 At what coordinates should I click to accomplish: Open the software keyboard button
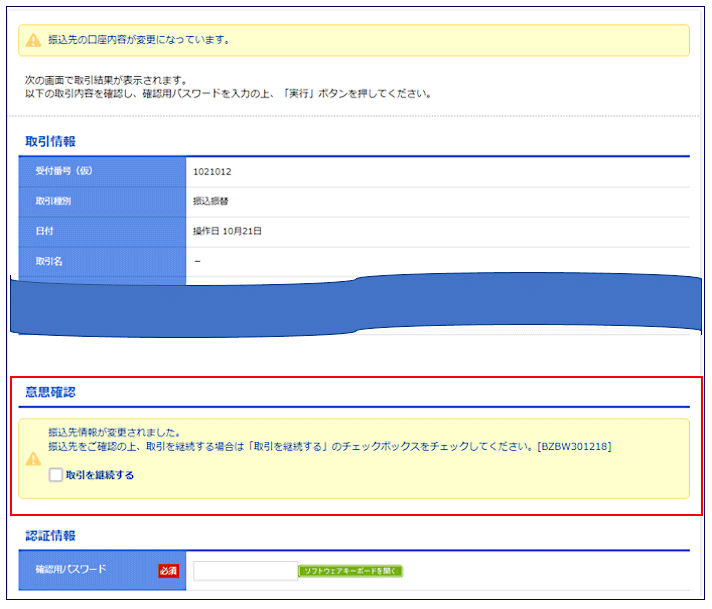(350, 571)
